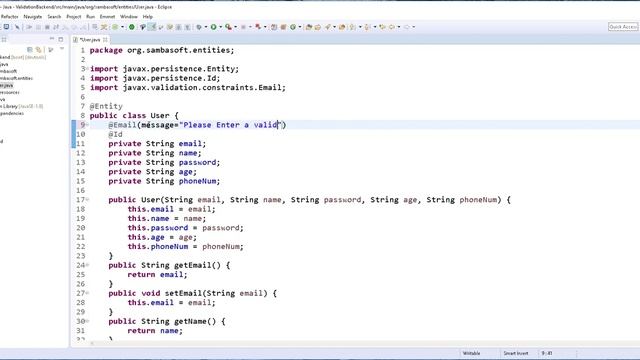Click the 9:41 cursor position in status bar
Image resolution: width=640 pixels, height=360 pixels.
click(x=547, y=353)
